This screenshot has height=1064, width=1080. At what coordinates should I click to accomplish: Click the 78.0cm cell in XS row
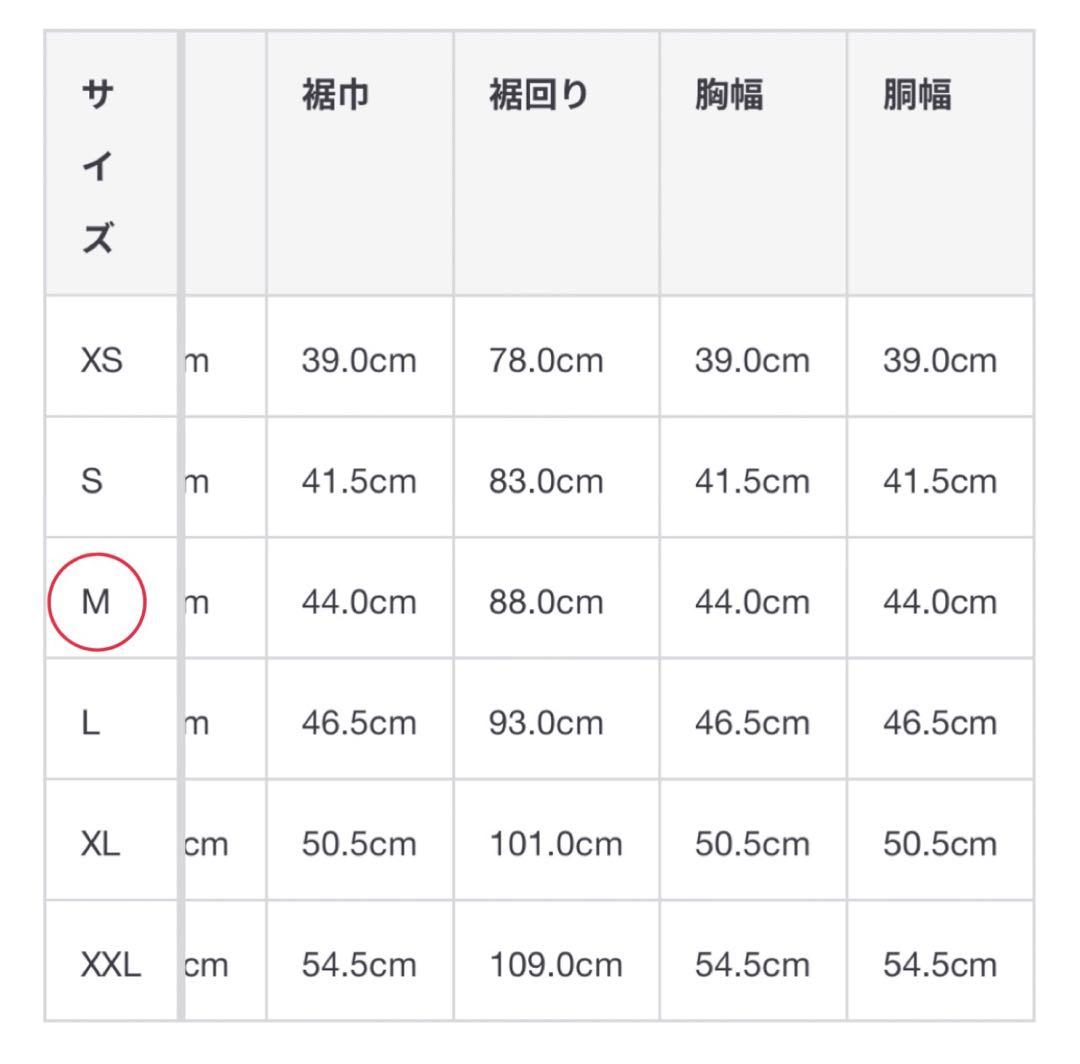point(546,361)
